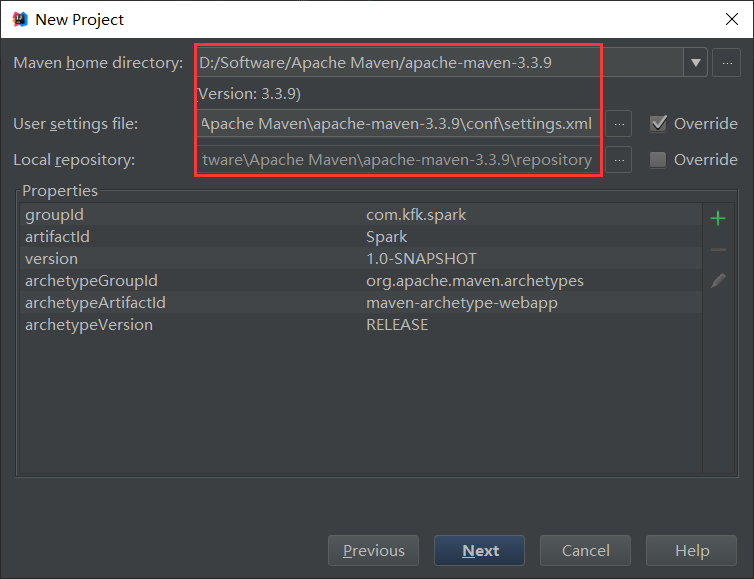Click the Version: 3.3.9 text

pyautogui.click(x=249, y=94)
